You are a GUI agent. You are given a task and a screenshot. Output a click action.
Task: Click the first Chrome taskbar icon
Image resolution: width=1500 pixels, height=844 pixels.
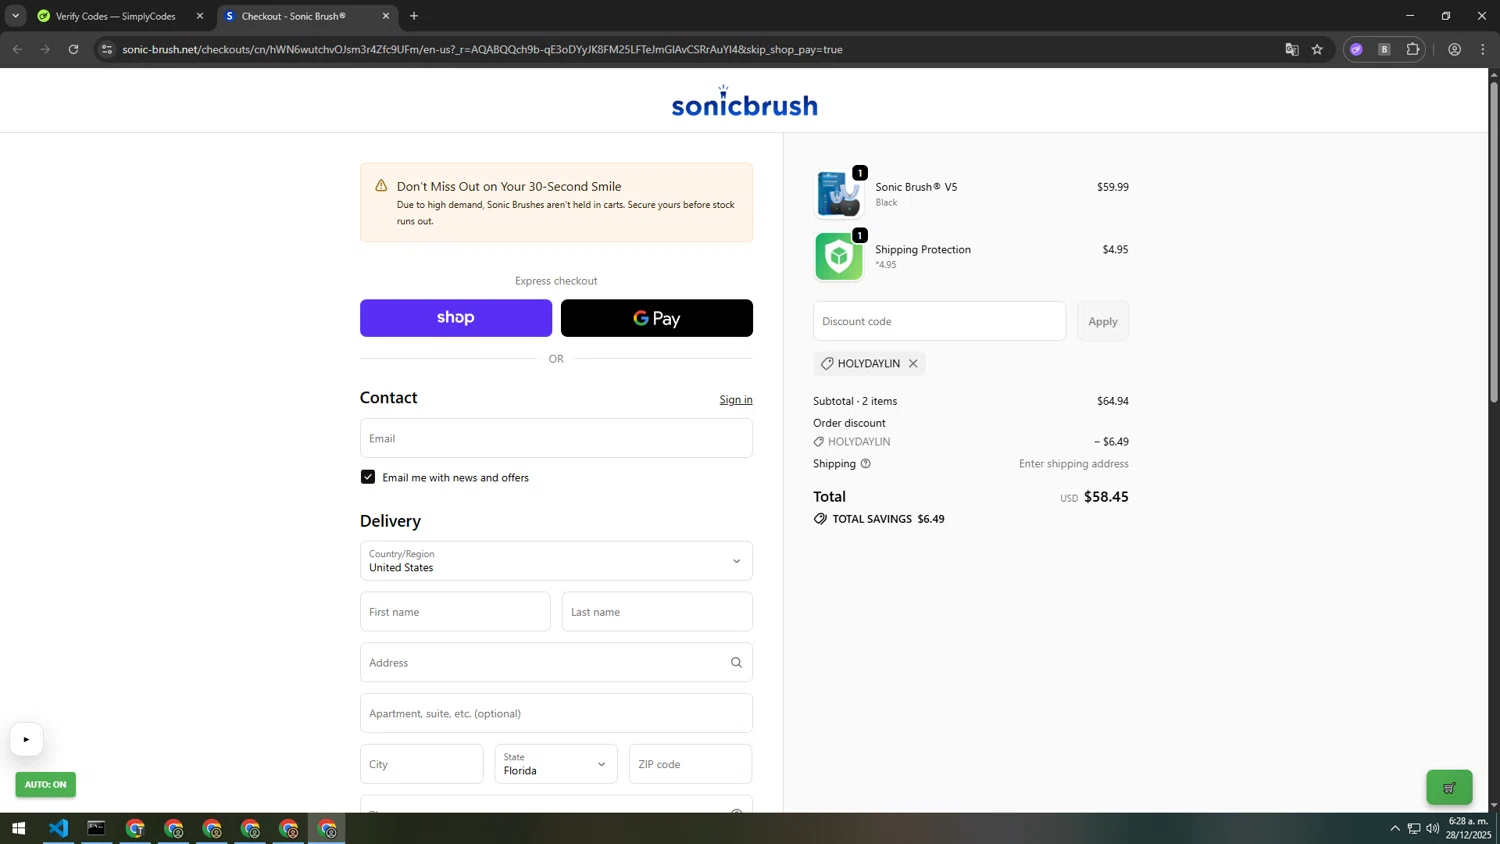click(135, 829)
